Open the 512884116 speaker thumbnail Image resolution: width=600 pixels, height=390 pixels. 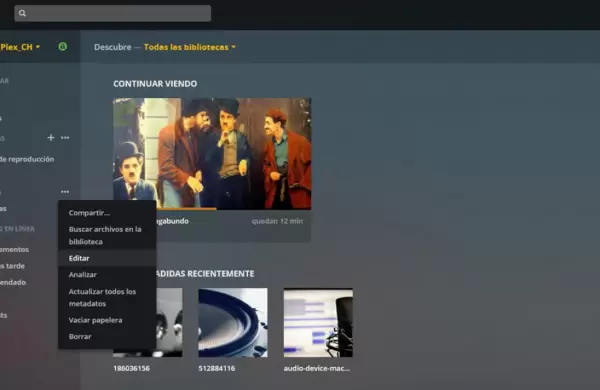(233, 323)
